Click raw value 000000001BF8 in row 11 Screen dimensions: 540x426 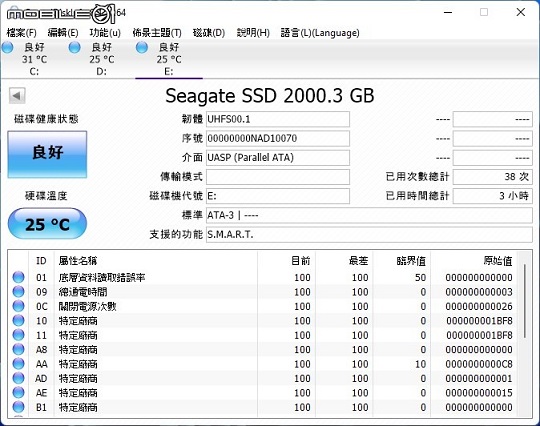tap(479, 335)
